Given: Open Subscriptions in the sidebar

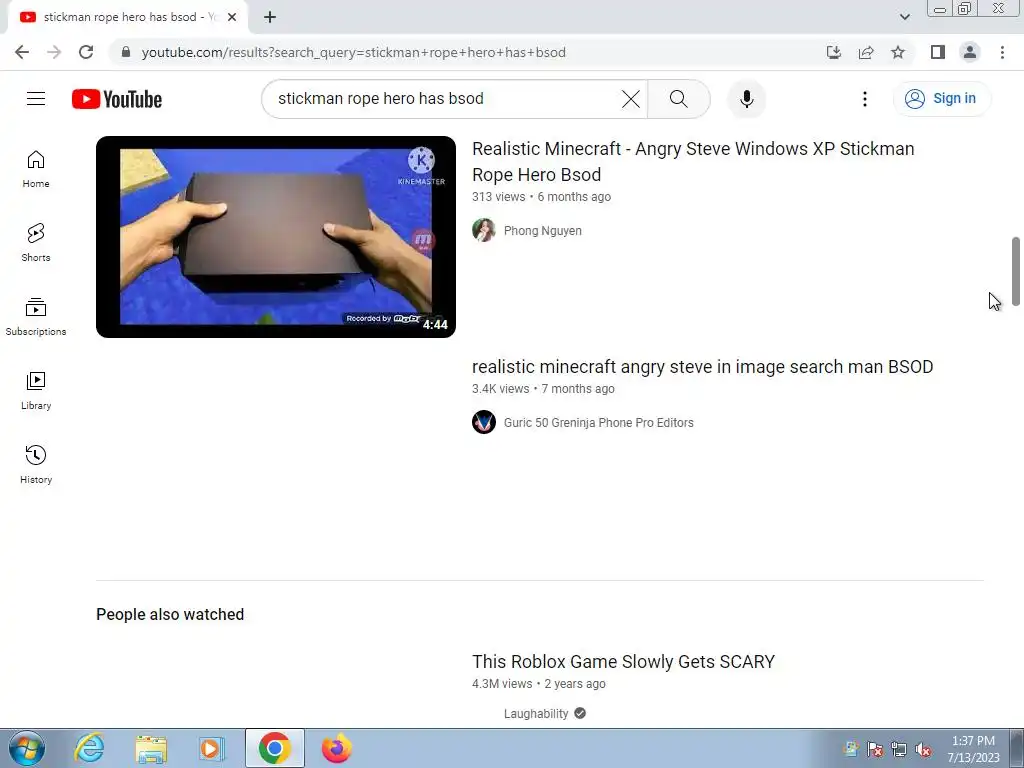Looking at the screenshot, I should tap(36, 317).
